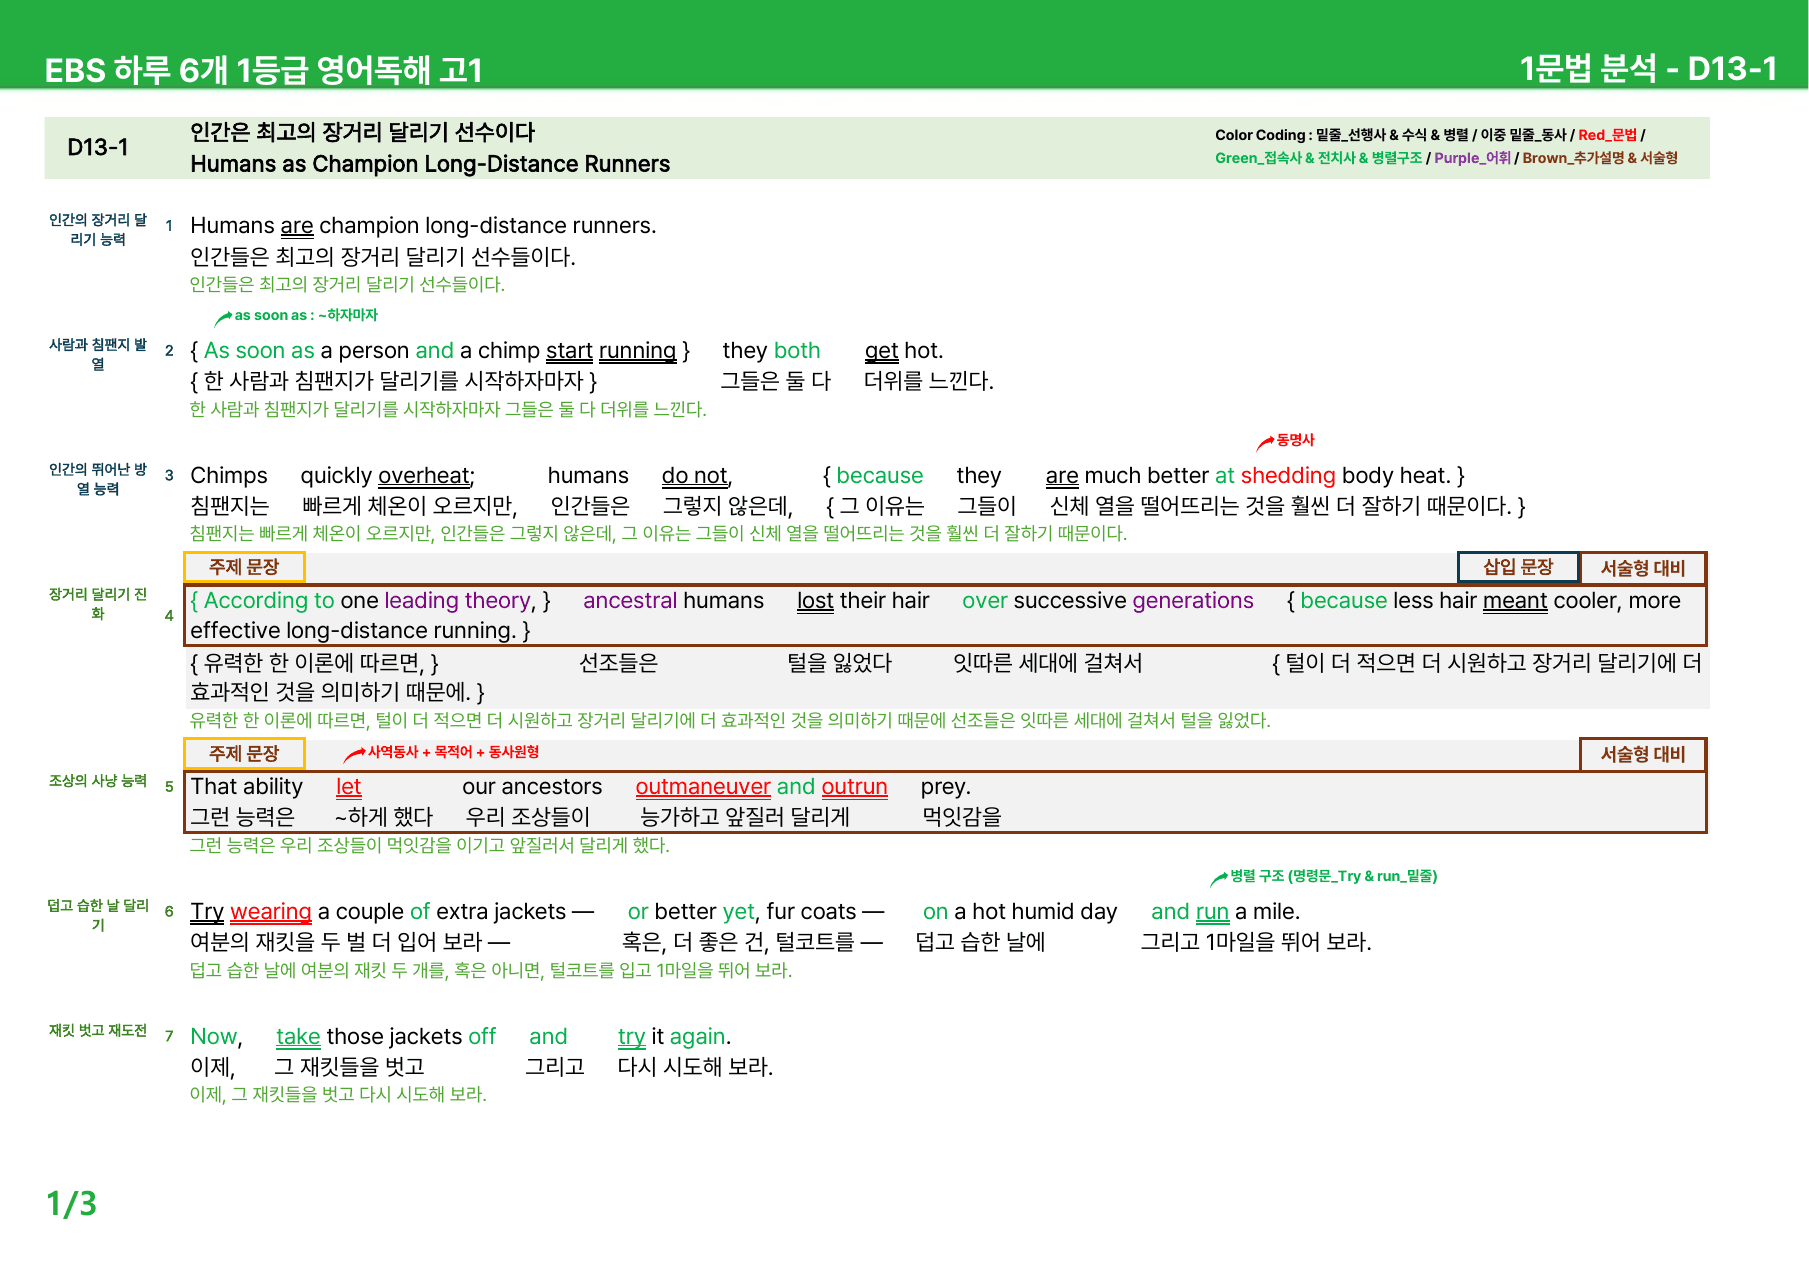Image resolution: width=1809 pixels, height=1279 pixels.
Task: Click the underlined 'try' in sentence 7
Action: 631,1037
